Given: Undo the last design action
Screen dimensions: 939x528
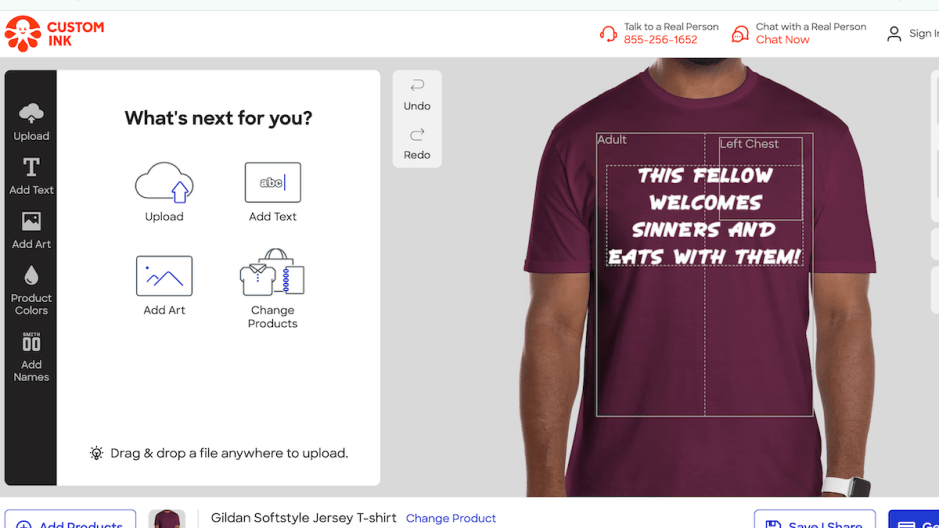Looking at the screenshot, I should click(x=417, y=94).
